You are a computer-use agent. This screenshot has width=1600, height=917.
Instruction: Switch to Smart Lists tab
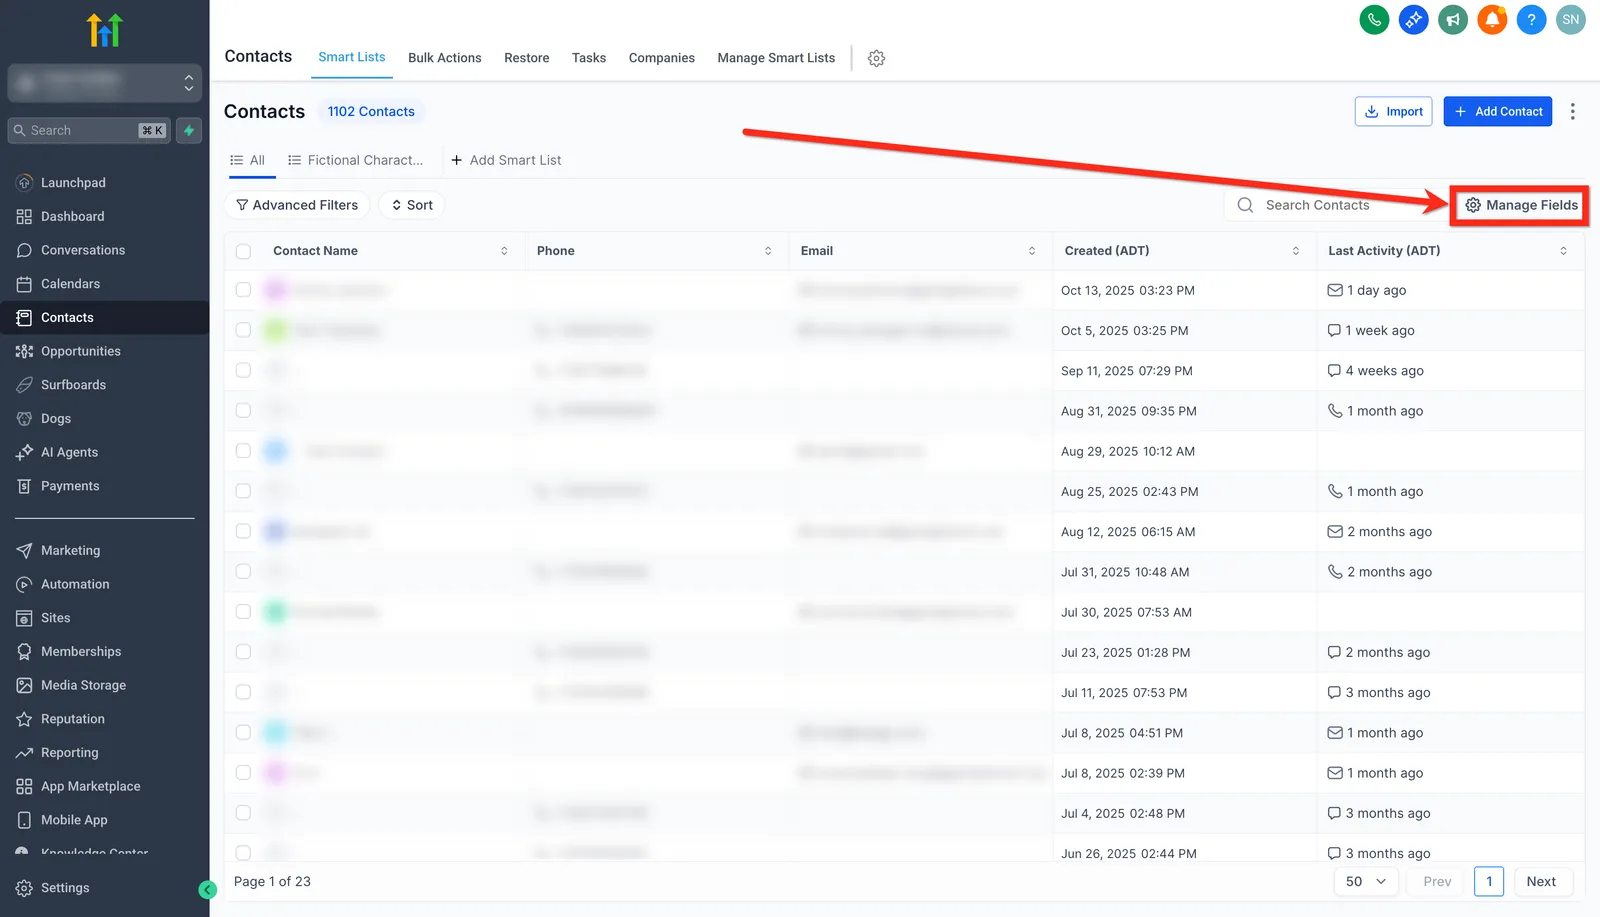(x=352, y=57)
